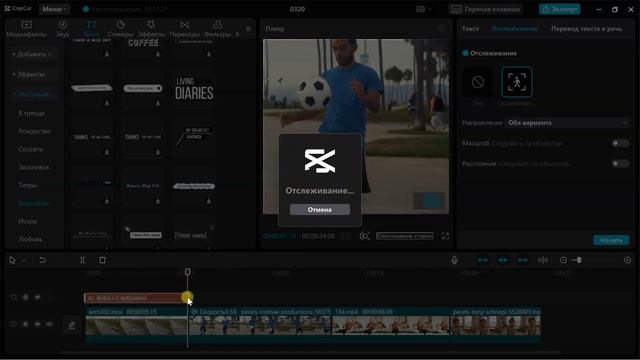The image size is (640, 360).
Task: Lock the main video track
Action: 25,324
